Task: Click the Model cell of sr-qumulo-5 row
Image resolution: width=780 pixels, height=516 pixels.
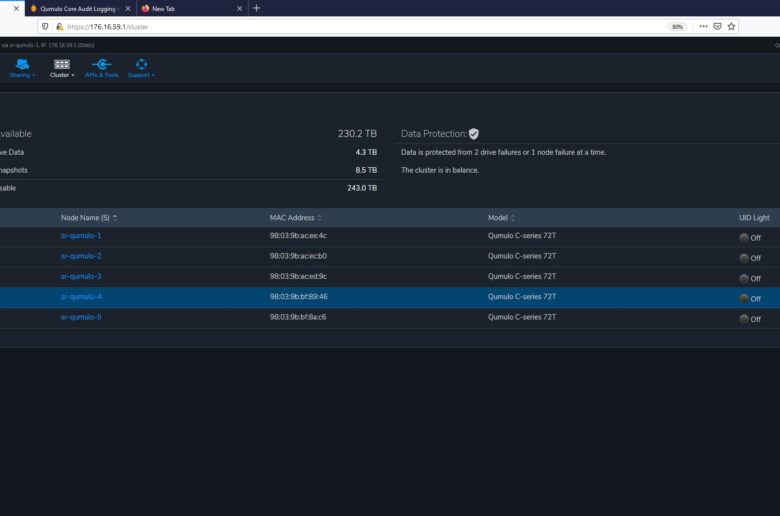Action: pyautogui.click(x=522, y=317)
